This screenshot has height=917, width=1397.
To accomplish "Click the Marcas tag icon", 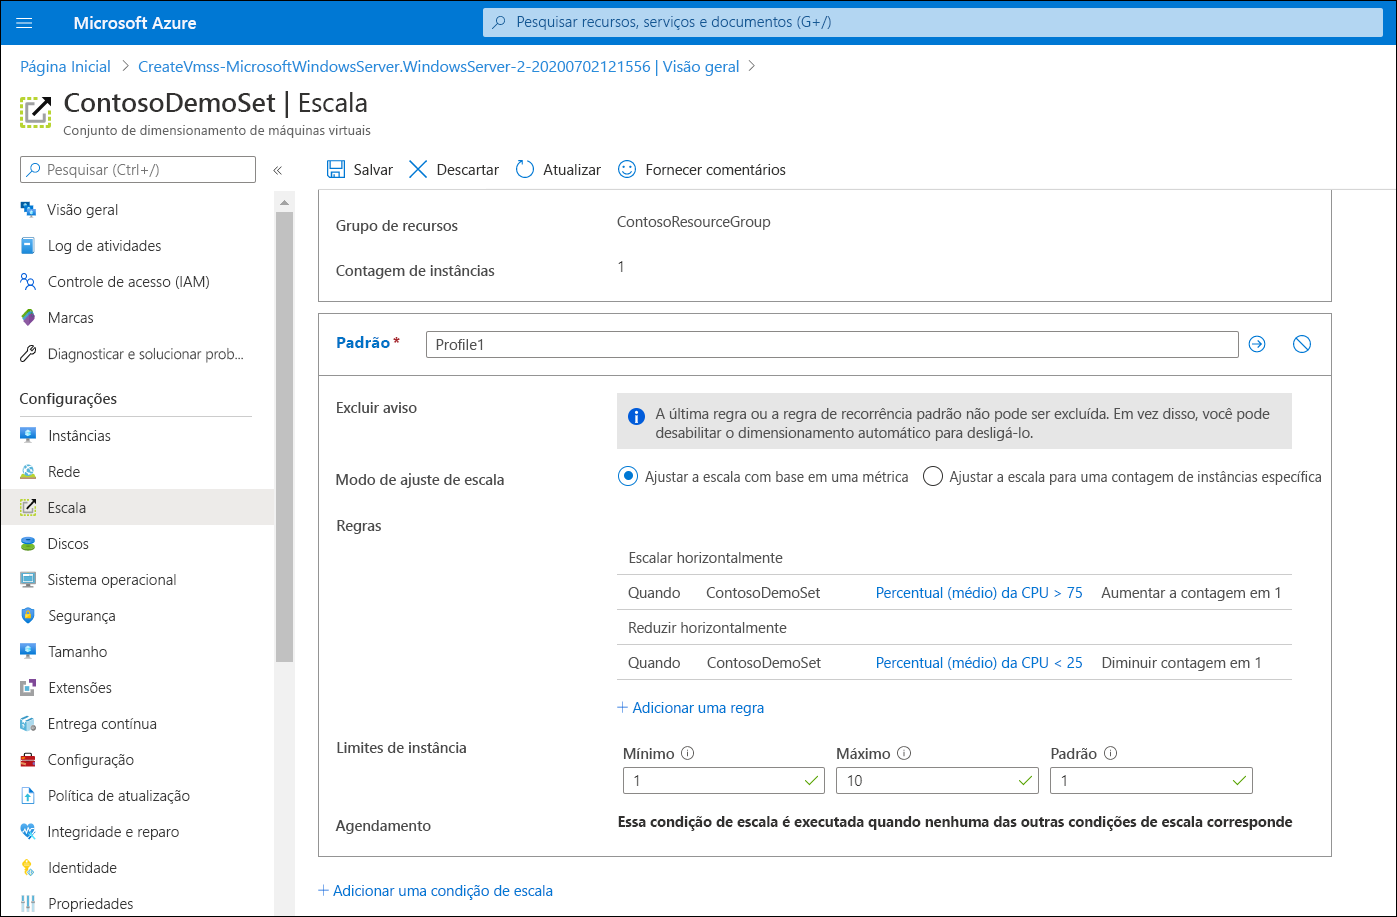I will pos(28,318).
